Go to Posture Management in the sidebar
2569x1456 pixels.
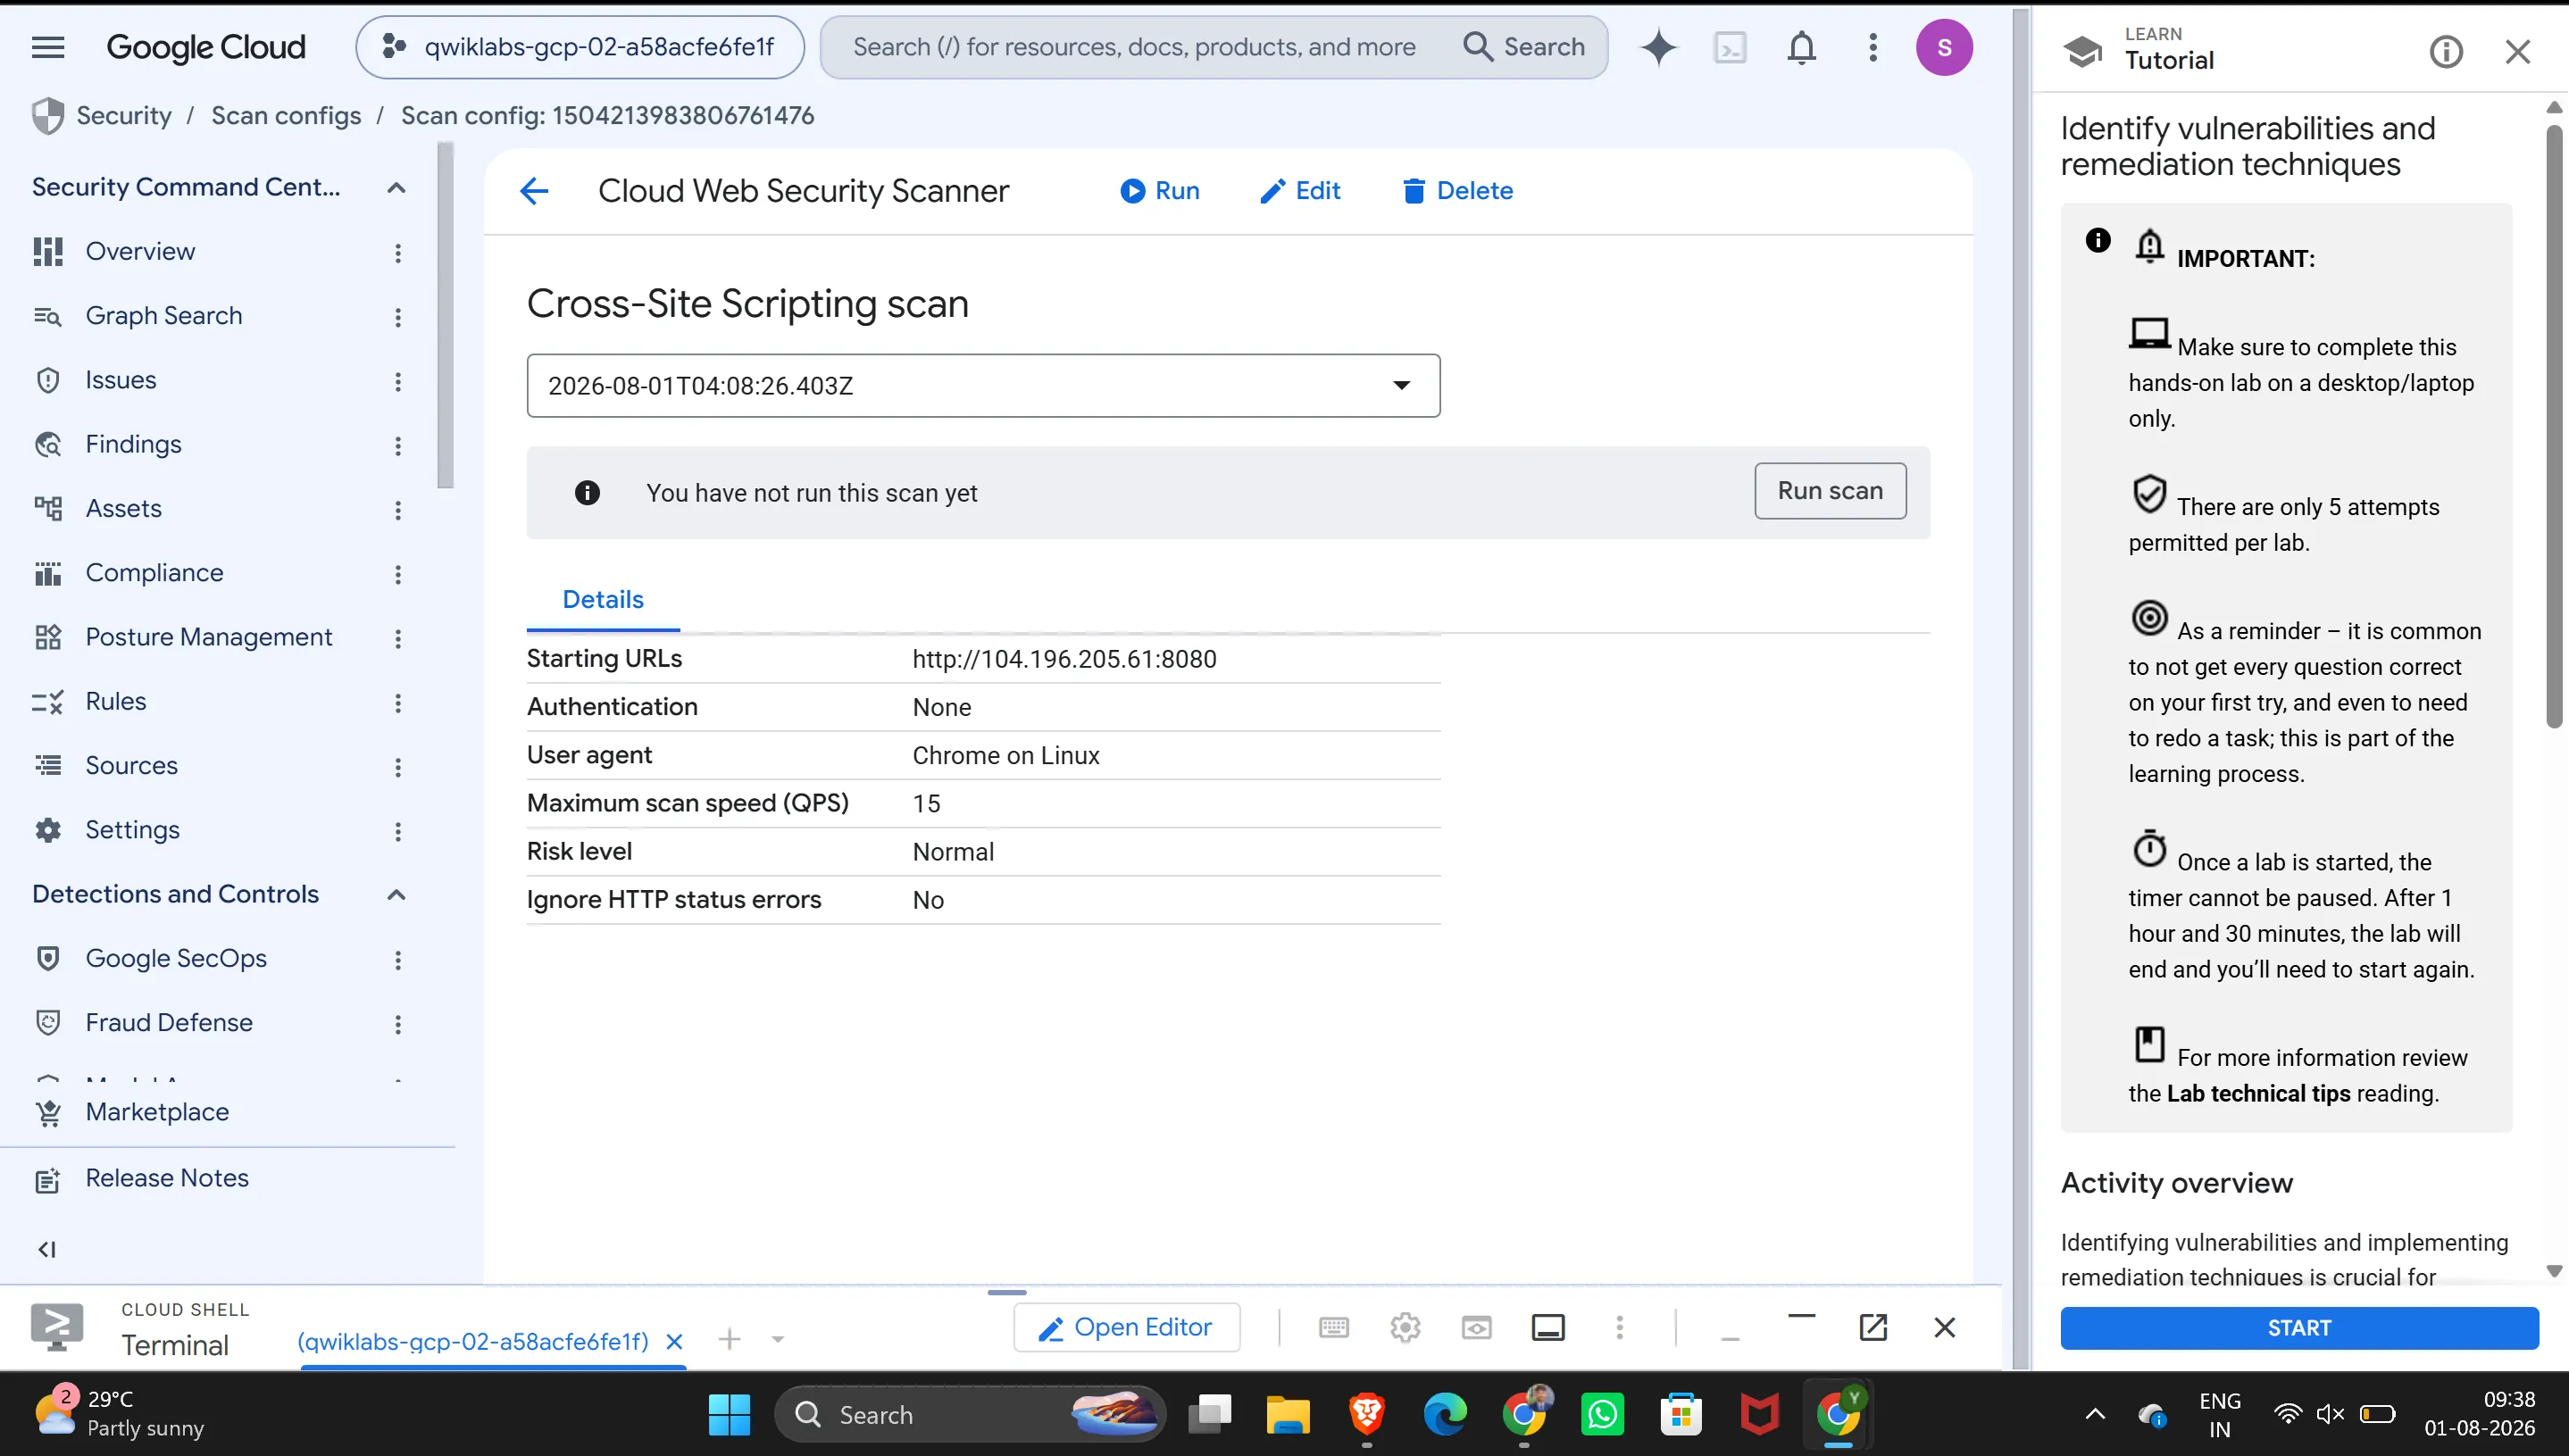[x=208, y=637]
